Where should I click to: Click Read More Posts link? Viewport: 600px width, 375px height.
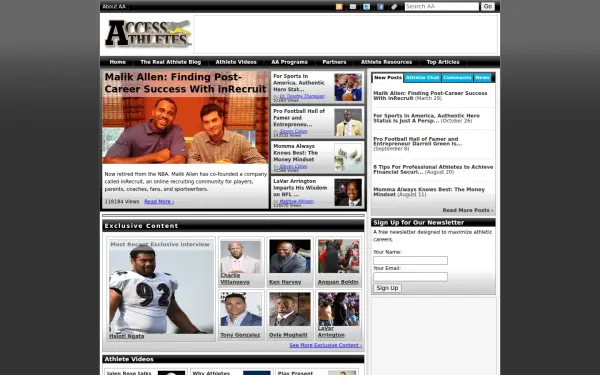pyautogui.click(x=468, y=210)
